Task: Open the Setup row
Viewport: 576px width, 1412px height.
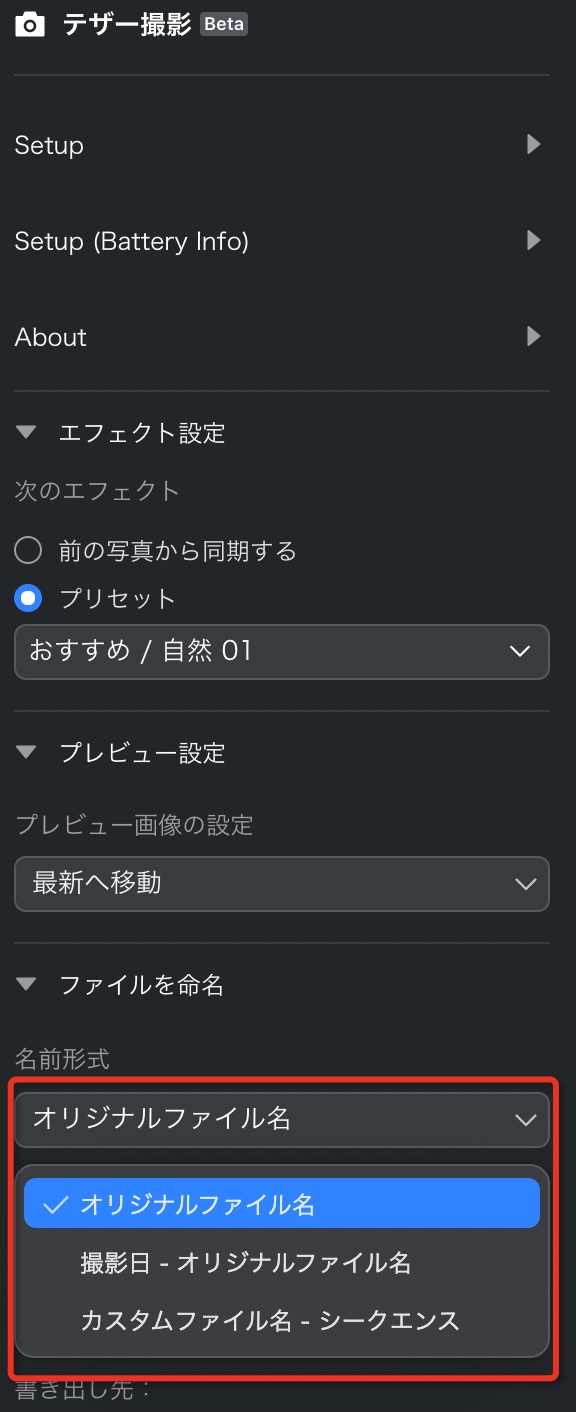Action: (282, 145)
